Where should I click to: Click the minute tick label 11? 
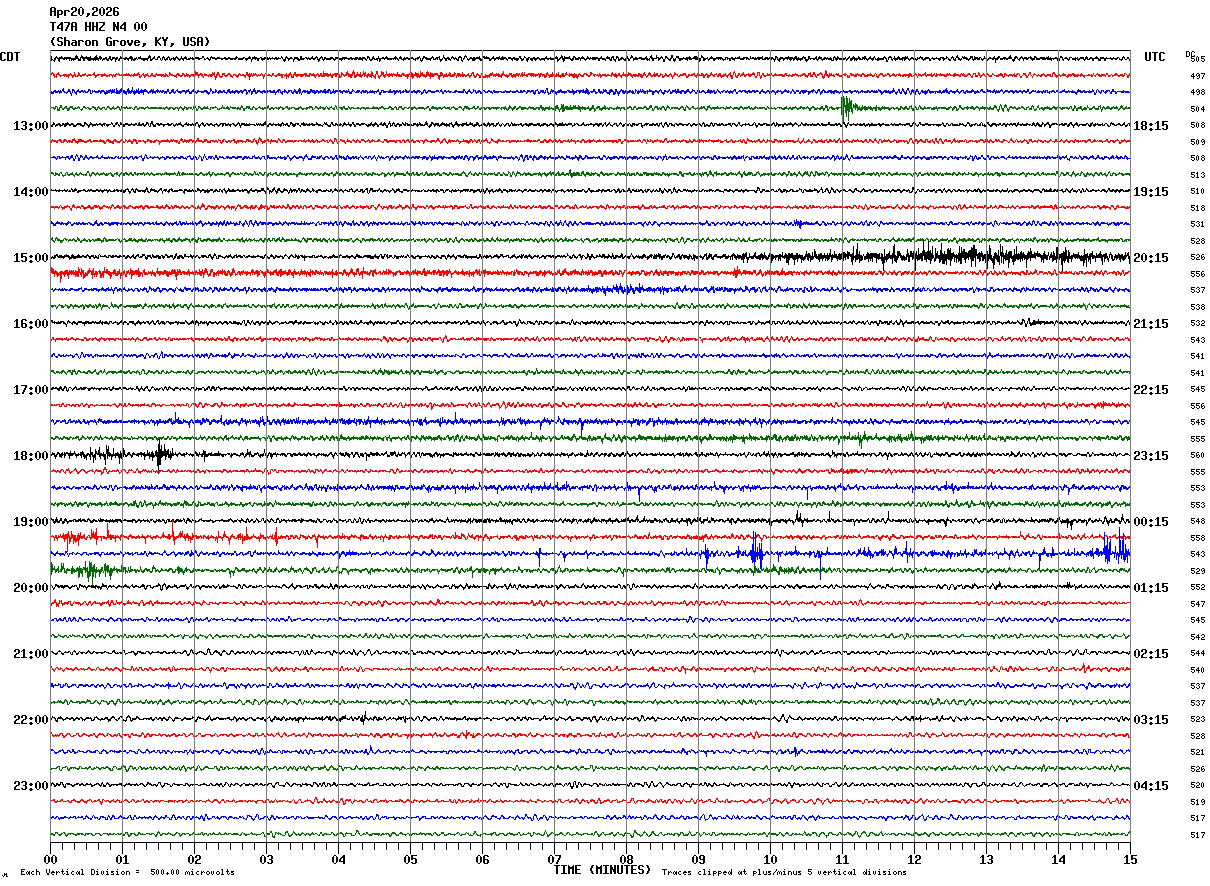(842, 859)
